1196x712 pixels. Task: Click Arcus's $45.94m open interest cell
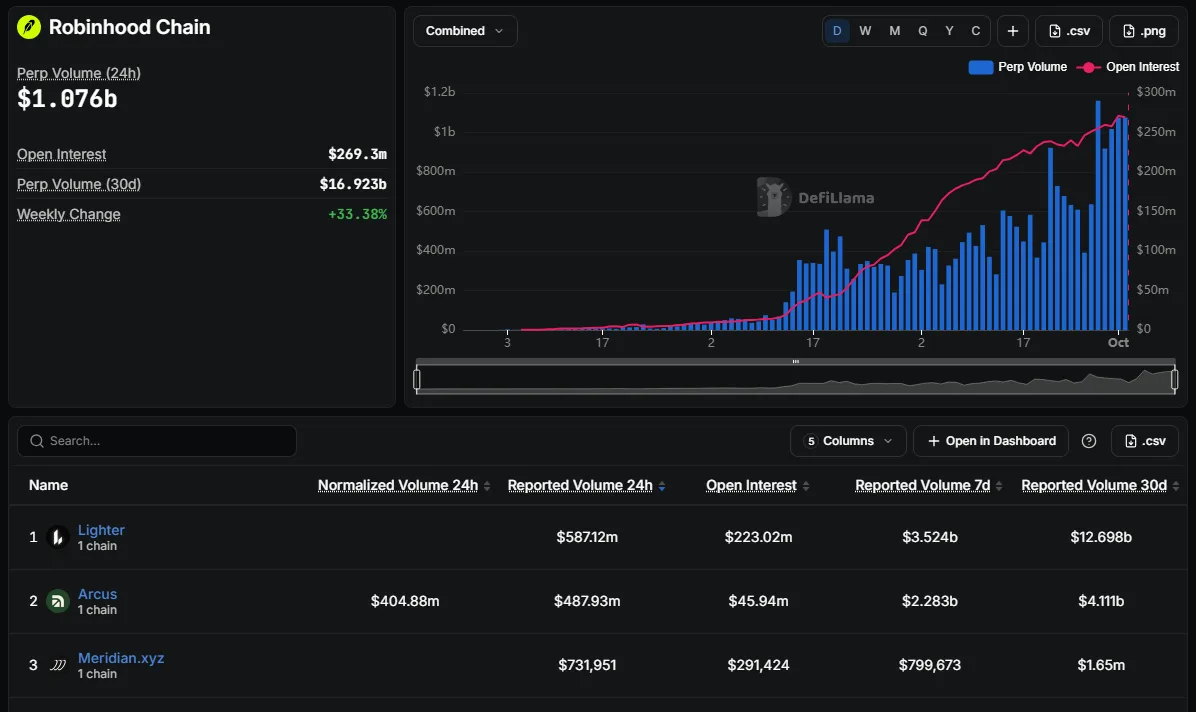(758, 601)
